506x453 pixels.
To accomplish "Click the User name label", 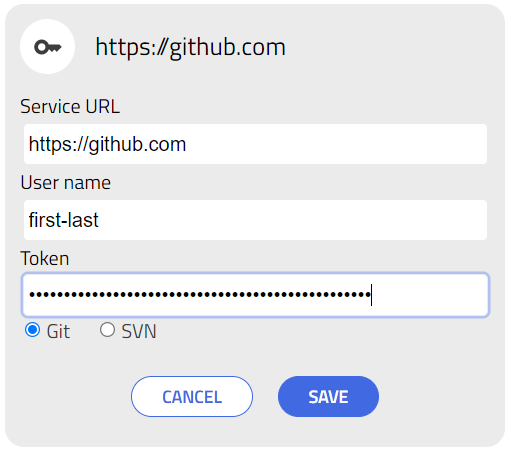I will [x=65, y=183].
